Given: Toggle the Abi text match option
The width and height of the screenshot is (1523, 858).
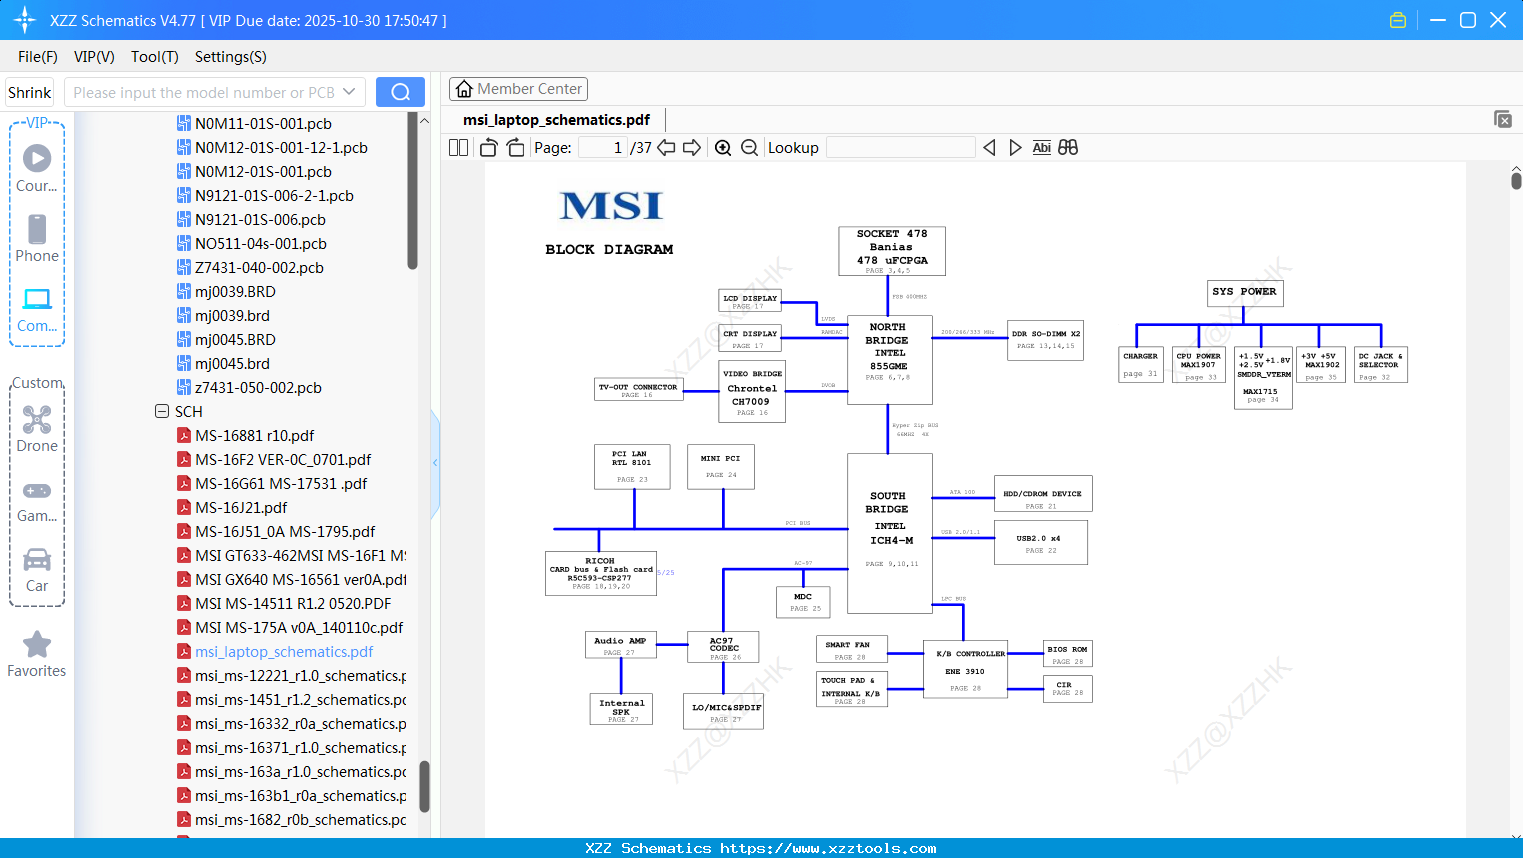Looking at the screenshot, I should [1041, 148].
